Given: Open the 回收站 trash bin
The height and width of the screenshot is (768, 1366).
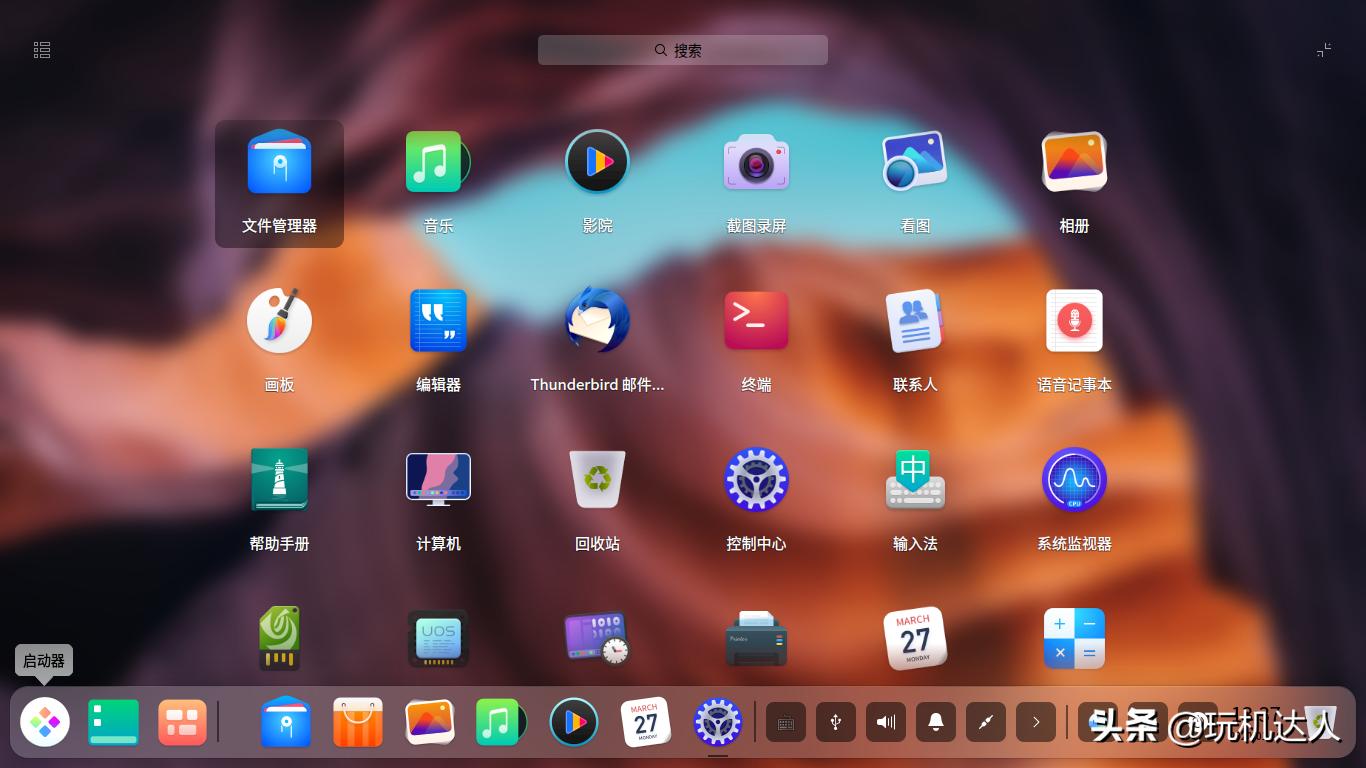Looking at the screenshot, I should pos(597,480).
